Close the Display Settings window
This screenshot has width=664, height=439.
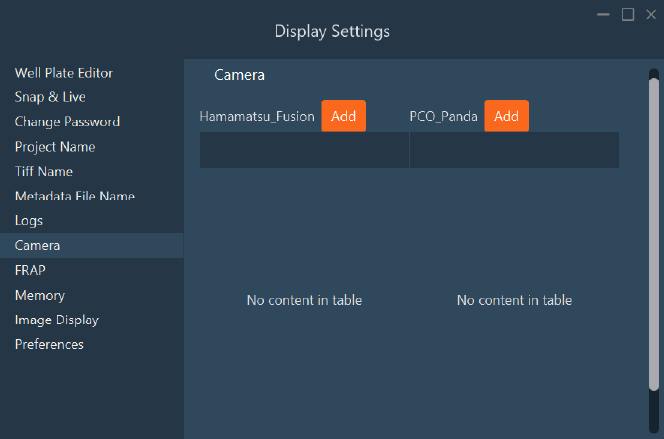[x=650, y=14]
